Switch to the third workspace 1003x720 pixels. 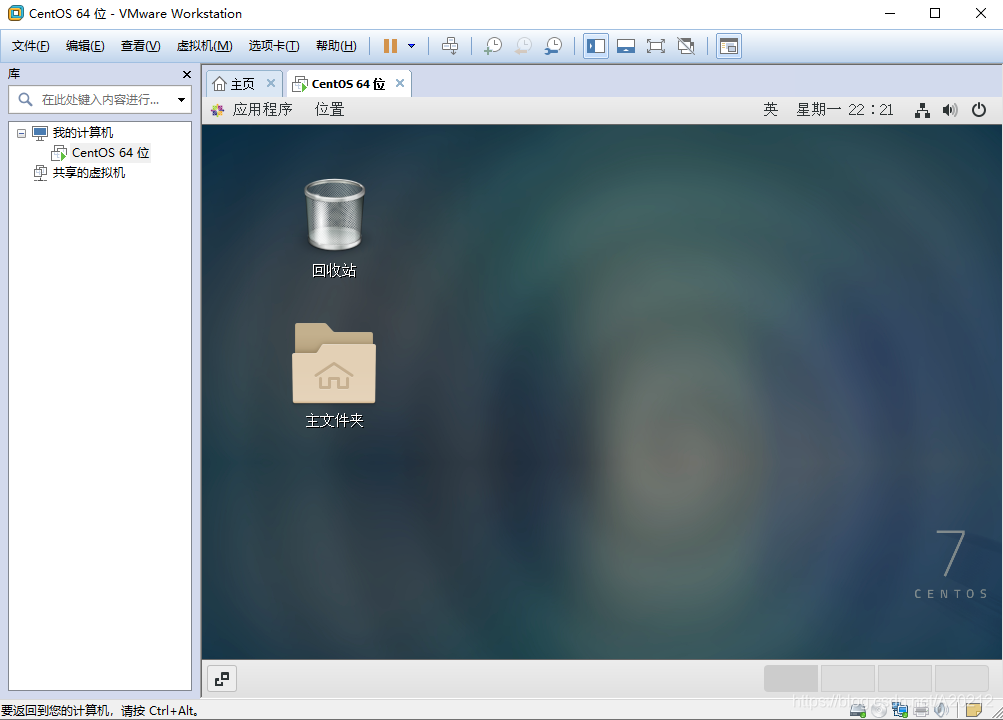pos(904,678)
